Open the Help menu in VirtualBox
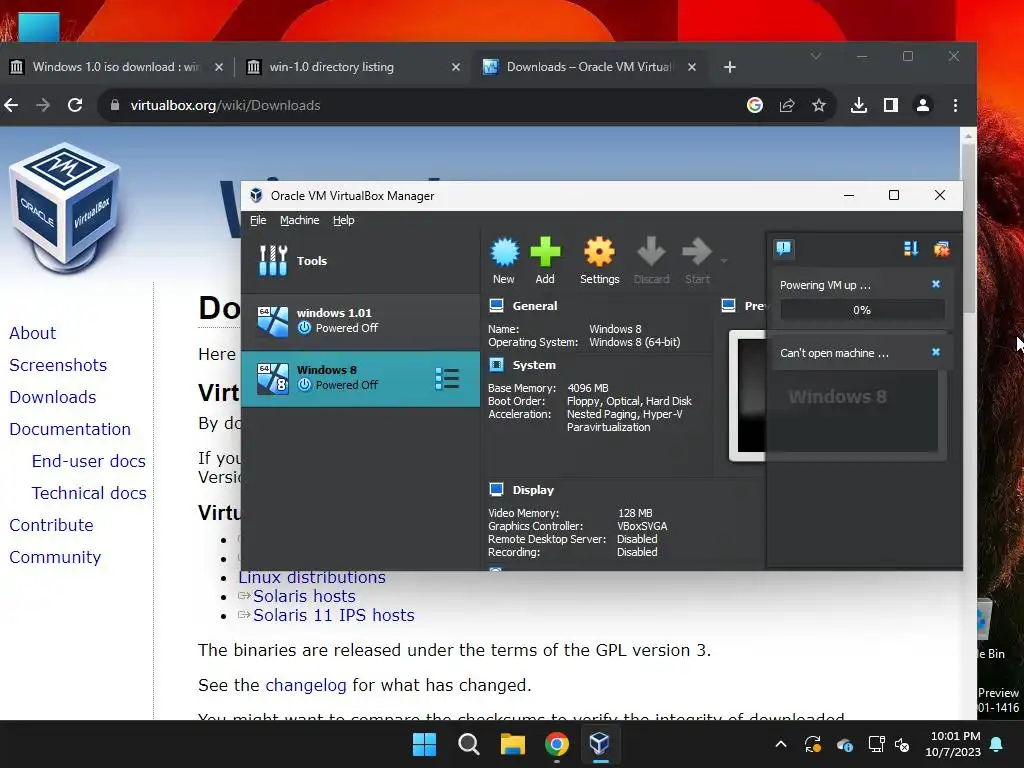Screen dimensions: 1024x768 (344, 220)
